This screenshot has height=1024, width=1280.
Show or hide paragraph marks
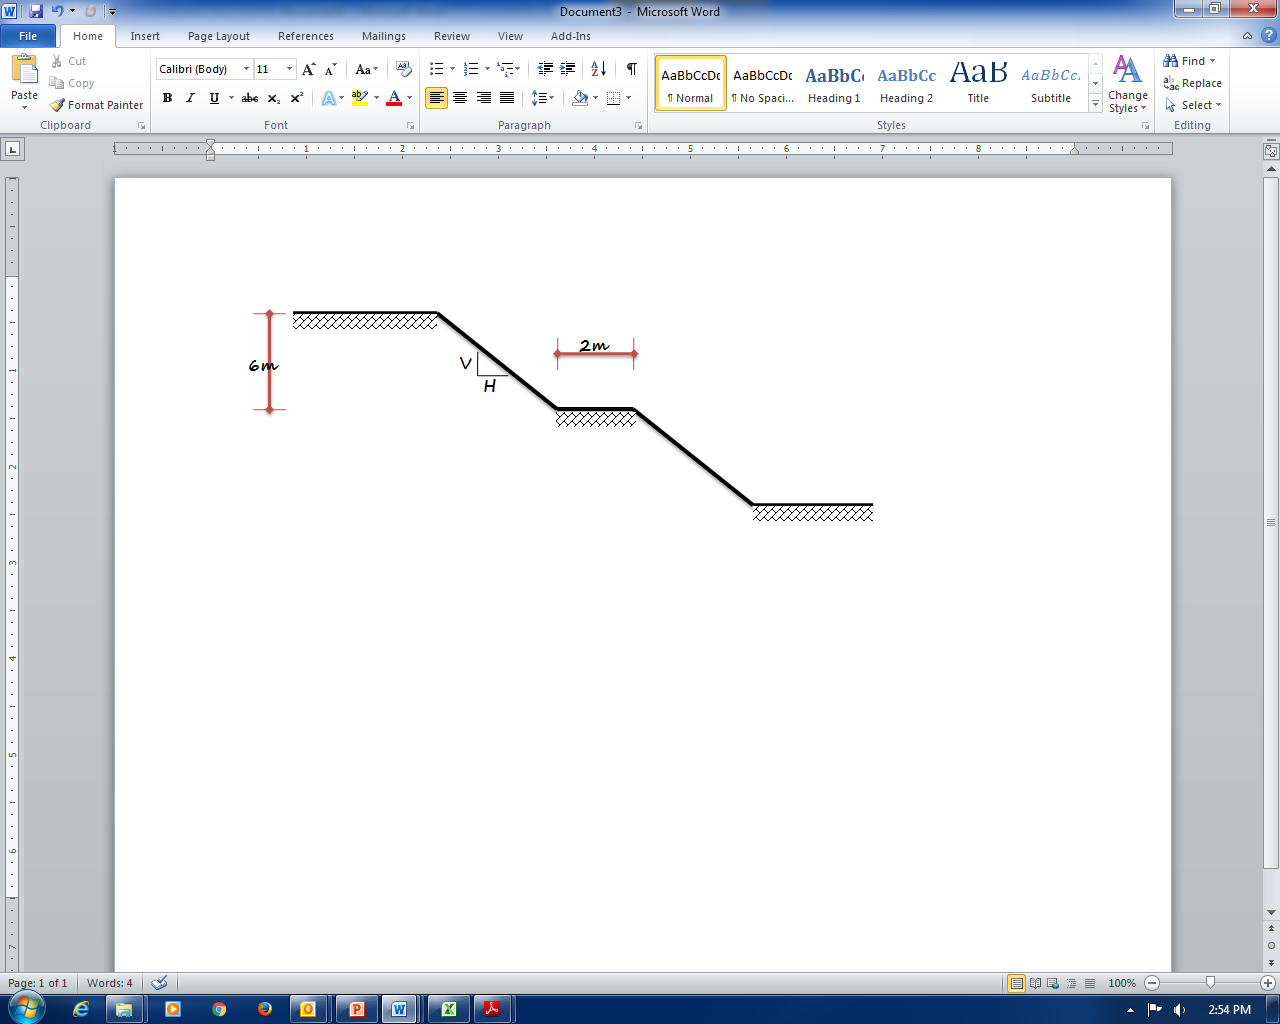[x=632, y=69]
